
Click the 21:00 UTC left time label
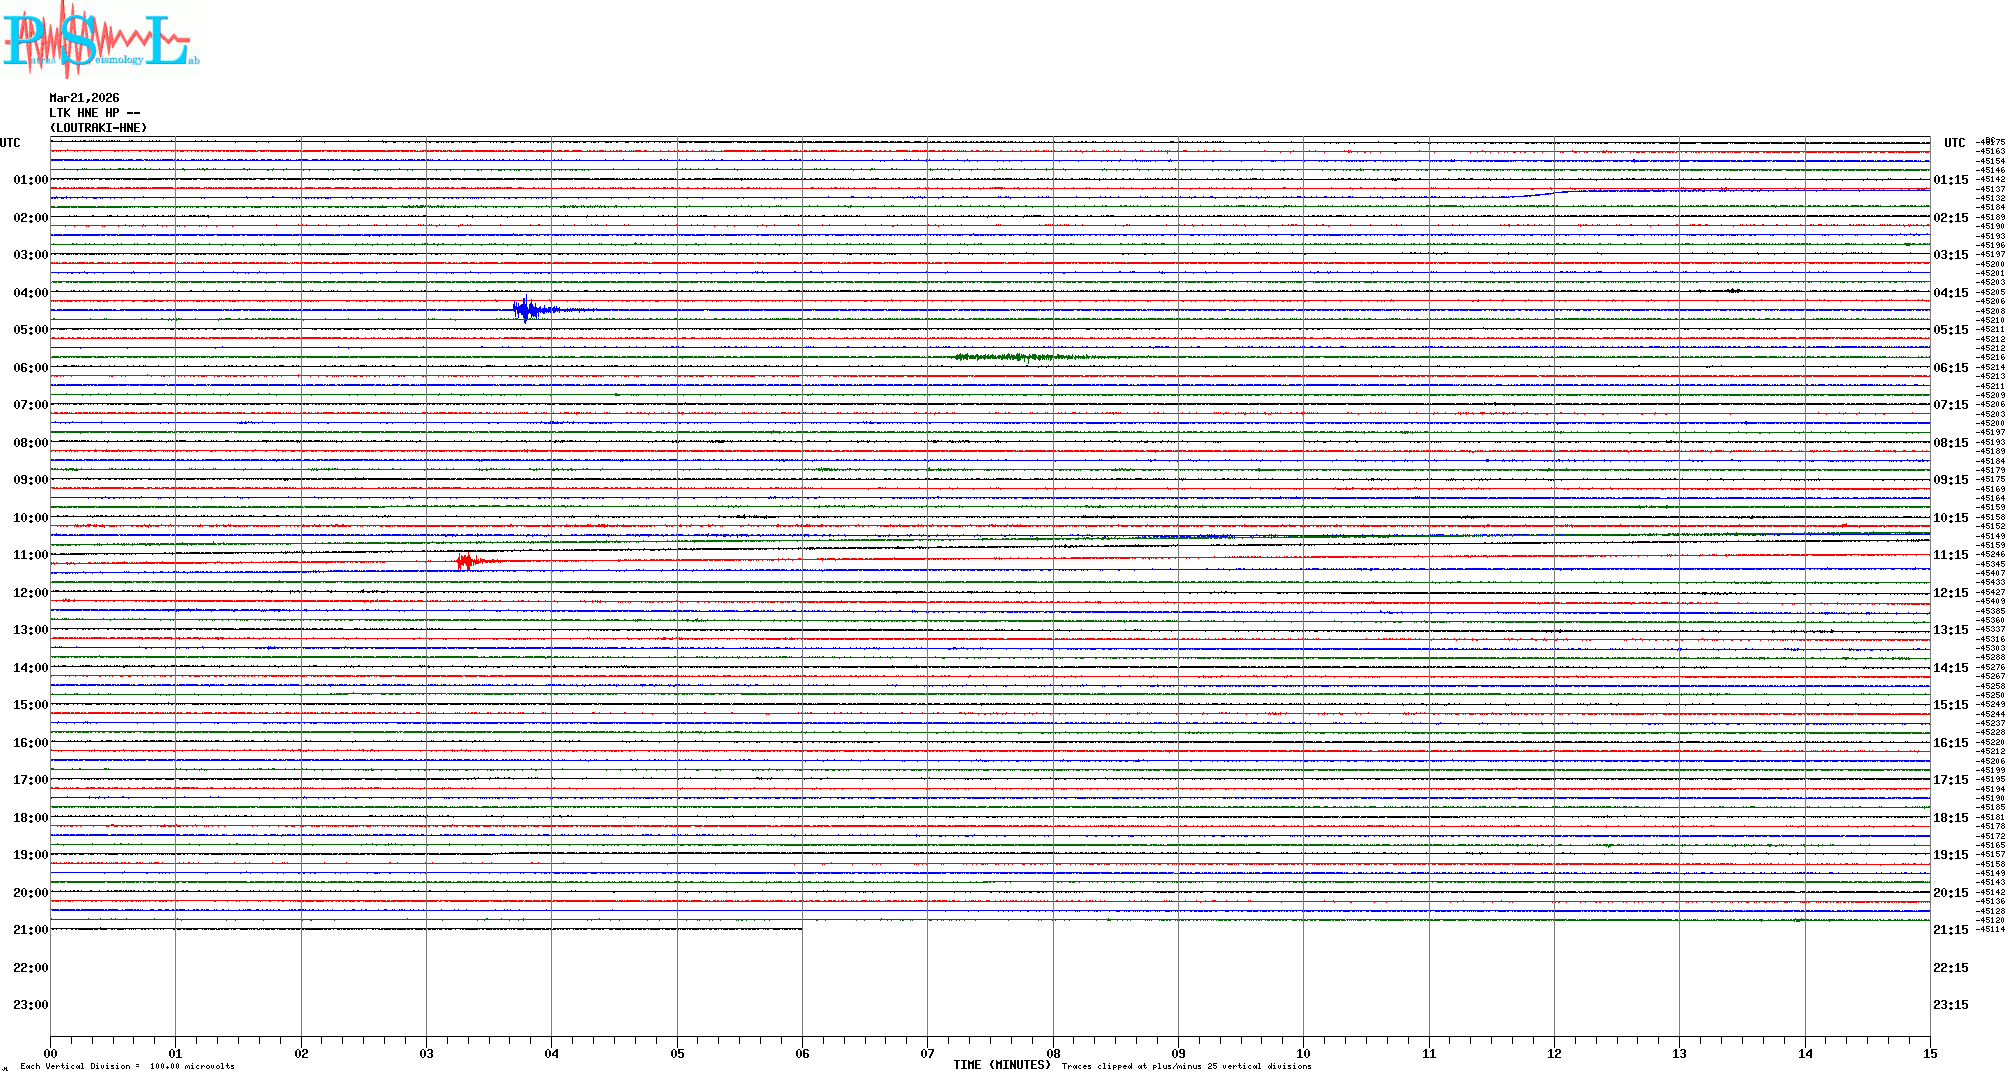coord(30,930)
